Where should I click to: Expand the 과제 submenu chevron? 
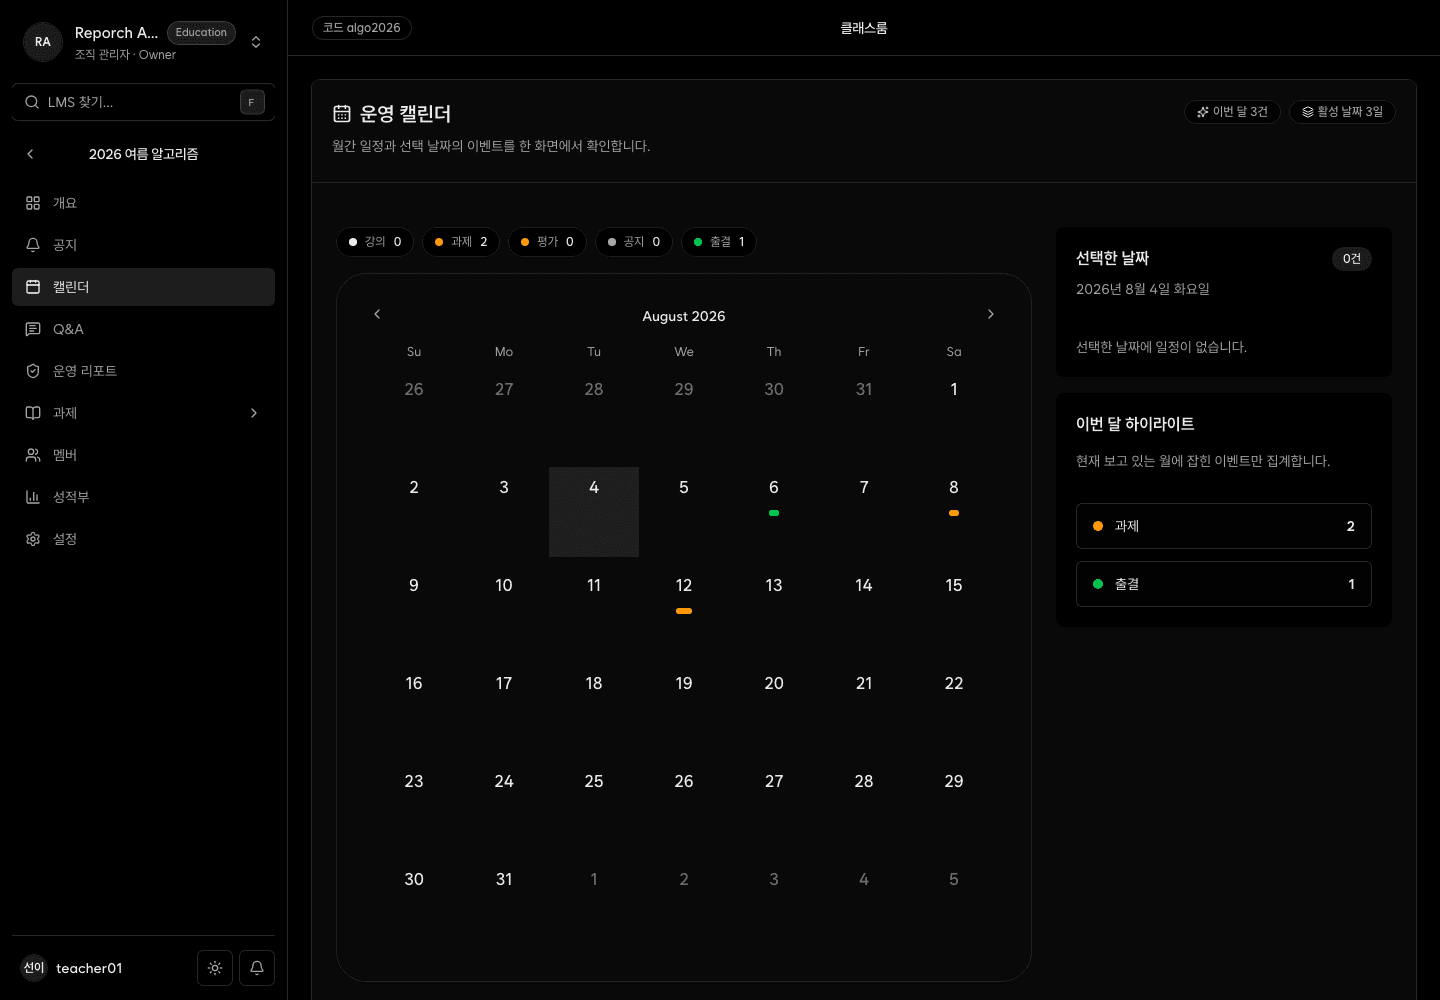[x=254, y=413]
